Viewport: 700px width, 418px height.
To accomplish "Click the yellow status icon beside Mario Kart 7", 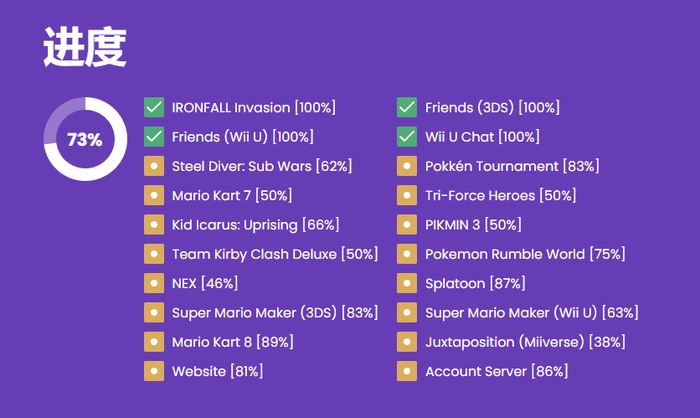I will point(154,195).
